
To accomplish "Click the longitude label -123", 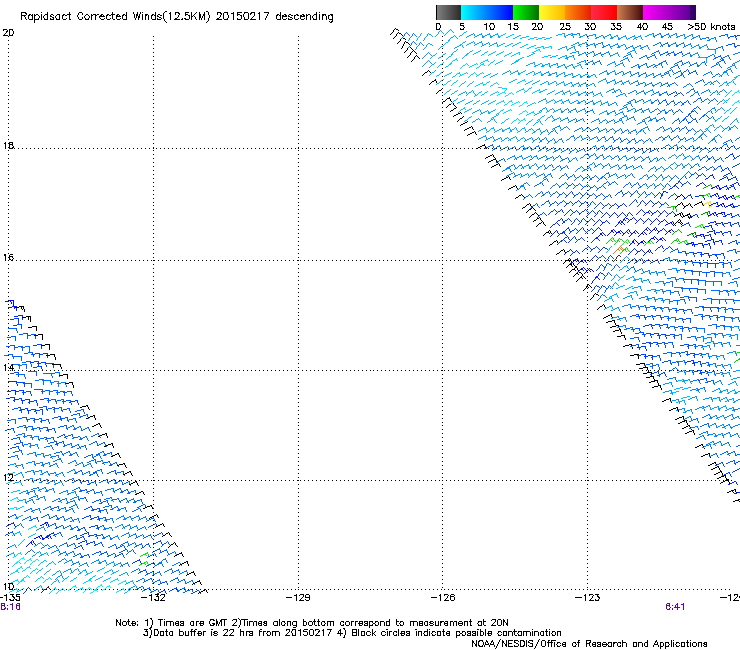I will point(588,598).
